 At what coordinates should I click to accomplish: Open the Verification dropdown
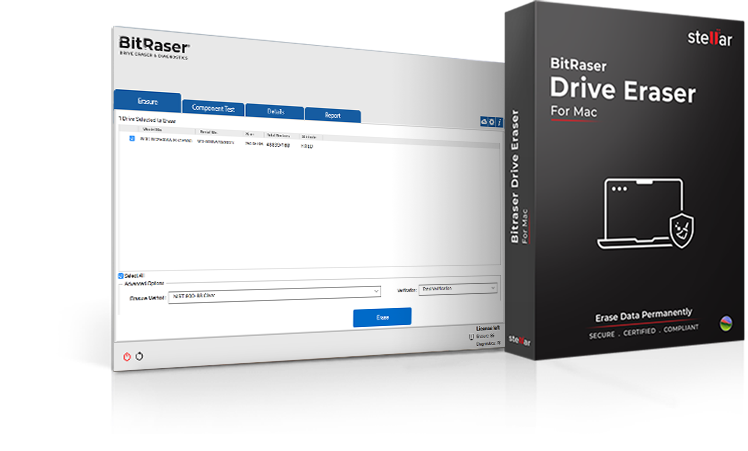[x=458, y=289]
